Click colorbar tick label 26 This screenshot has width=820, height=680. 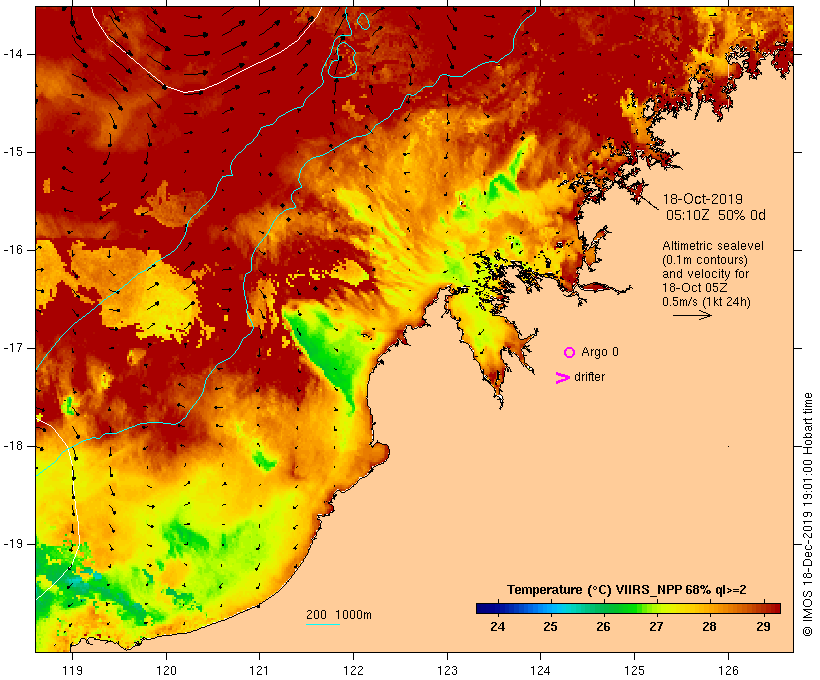coord(603,627)
